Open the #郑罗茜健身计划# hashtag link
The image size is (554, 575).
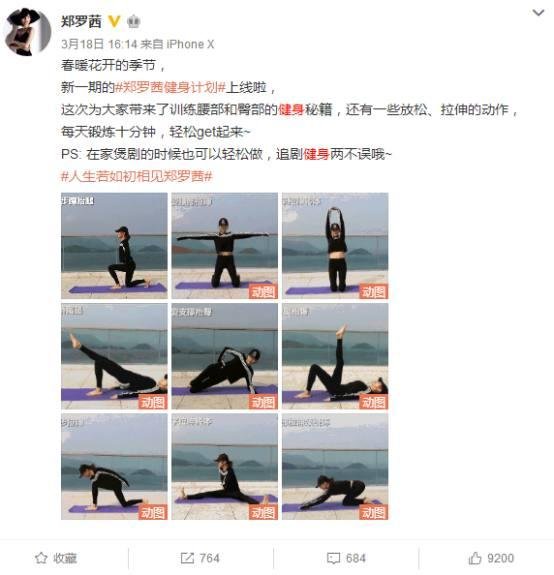[170, 88]
